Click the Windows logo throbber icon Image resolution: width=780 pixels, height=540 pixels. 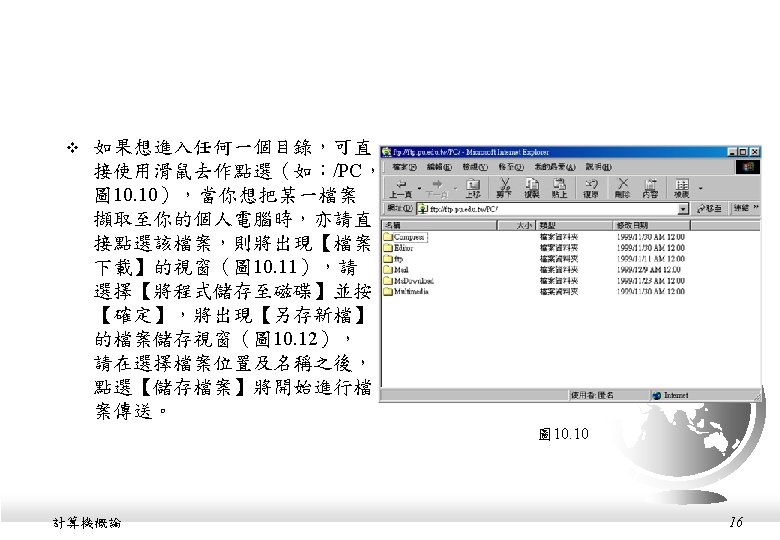[748, 167]
